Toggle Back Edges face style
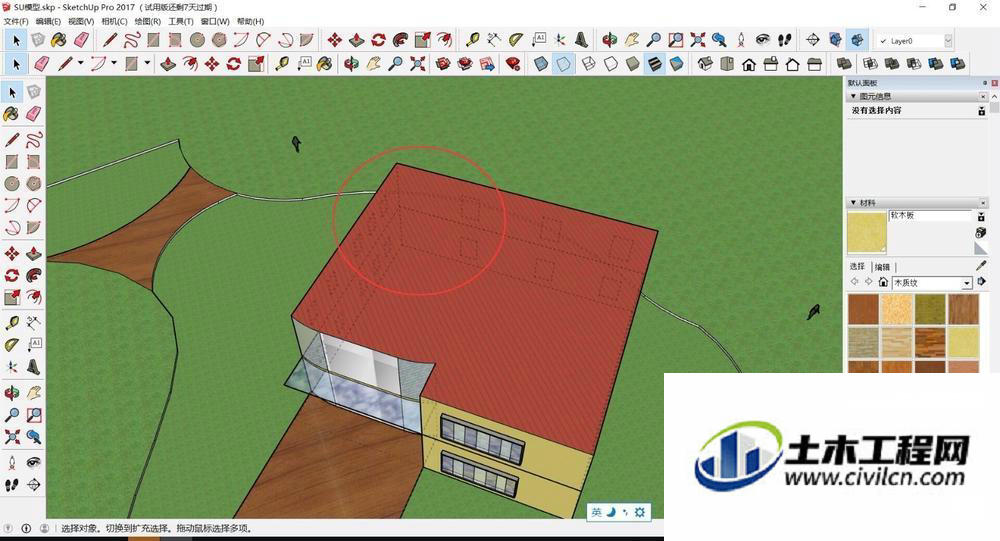 tap(562, 64)
